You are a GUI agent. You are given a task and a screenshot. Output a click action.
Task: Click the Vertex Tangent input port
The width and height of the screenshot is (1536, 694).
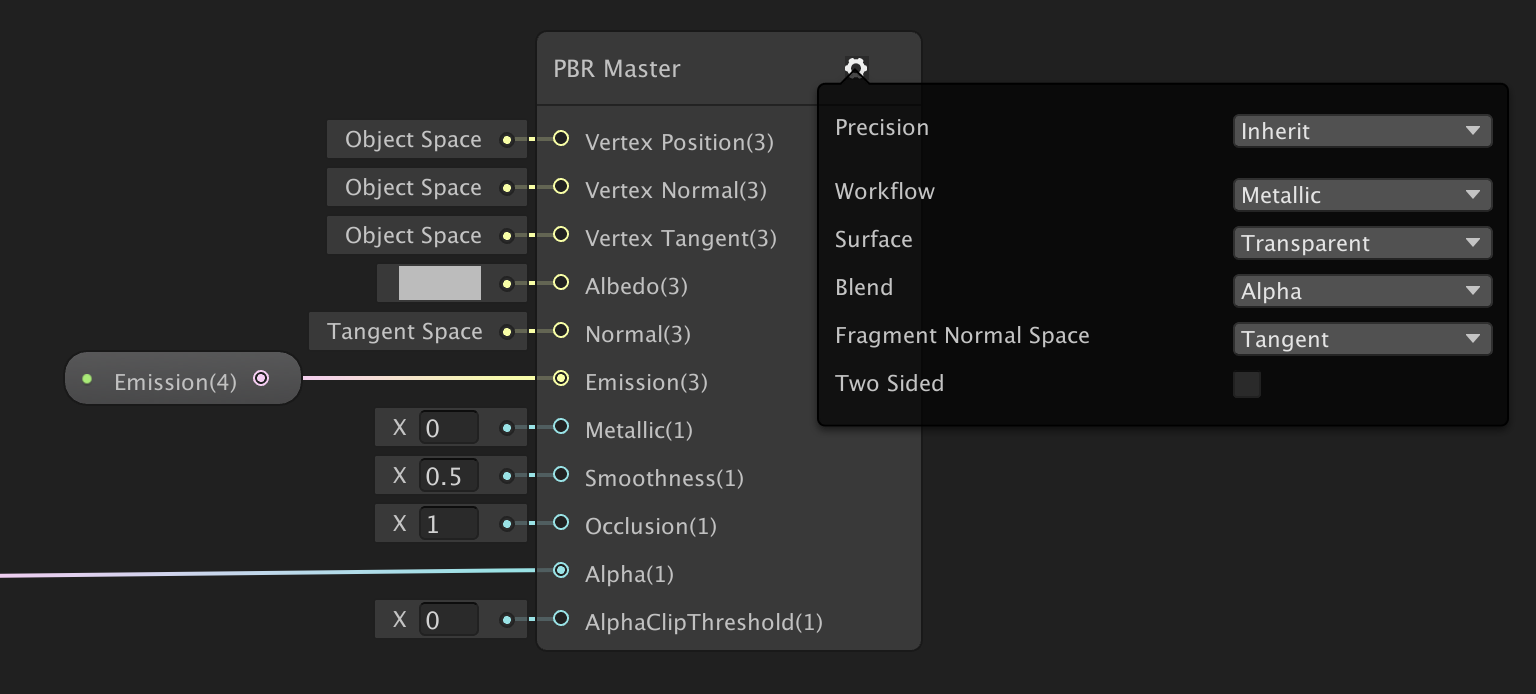(561, 235)
